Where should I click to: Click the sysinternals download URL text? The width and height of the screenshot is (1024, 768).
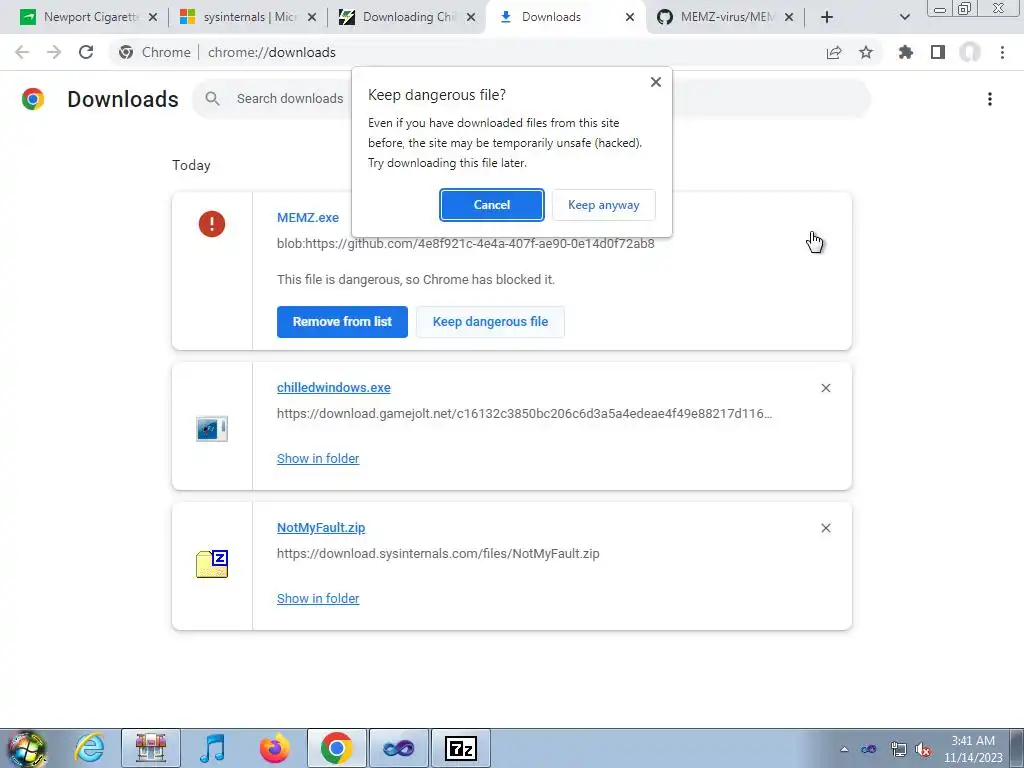(x=438, y=554)
